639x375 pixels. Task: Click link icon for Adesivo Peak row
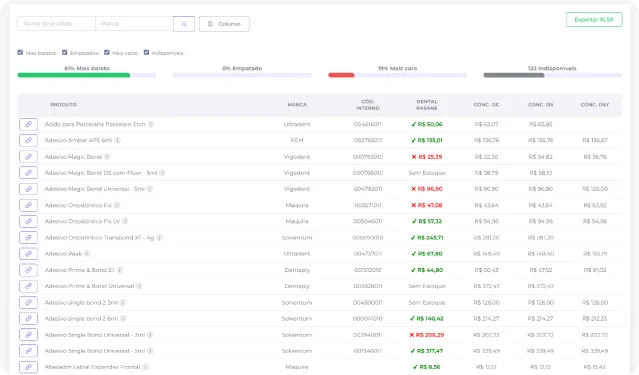tap(28, 254)
